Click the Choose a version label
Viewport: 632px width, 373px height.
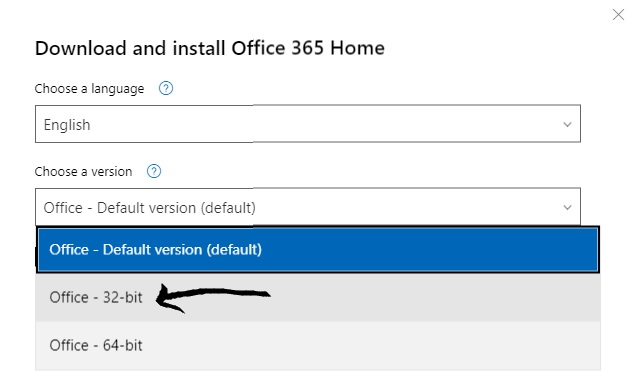tap(83, 172)
